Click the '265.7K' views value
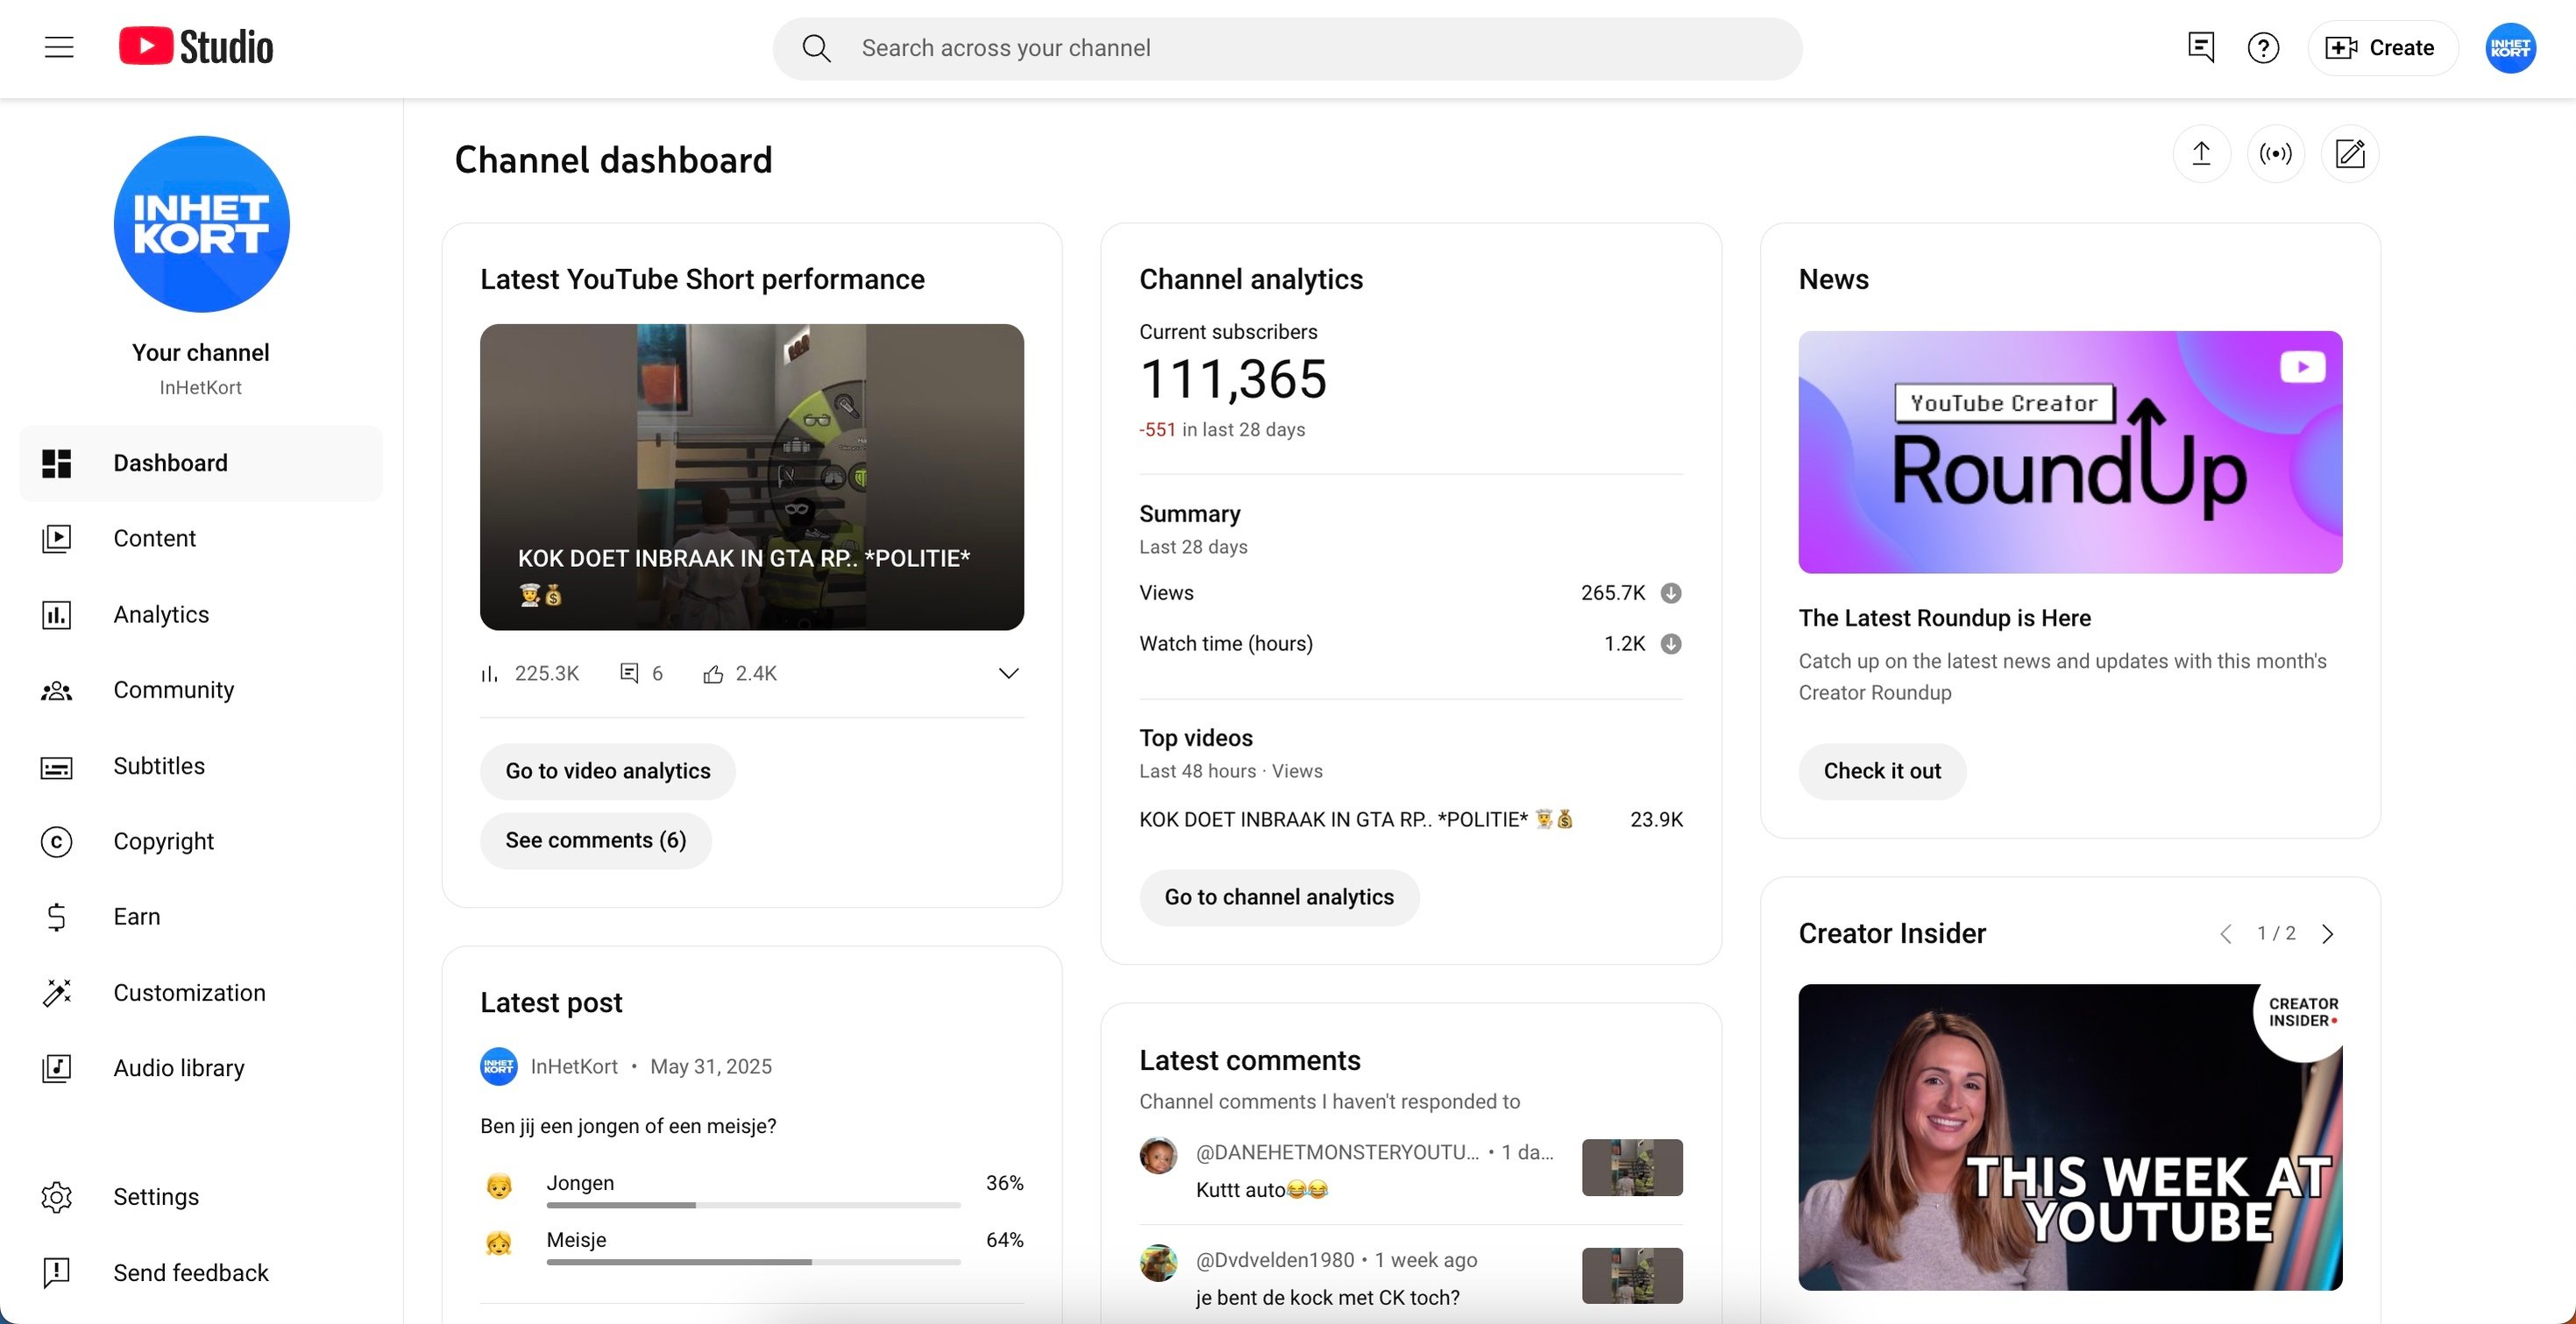This screenshot has height=1324, width=2576. pyautogui.click(x=1612, y=593)
